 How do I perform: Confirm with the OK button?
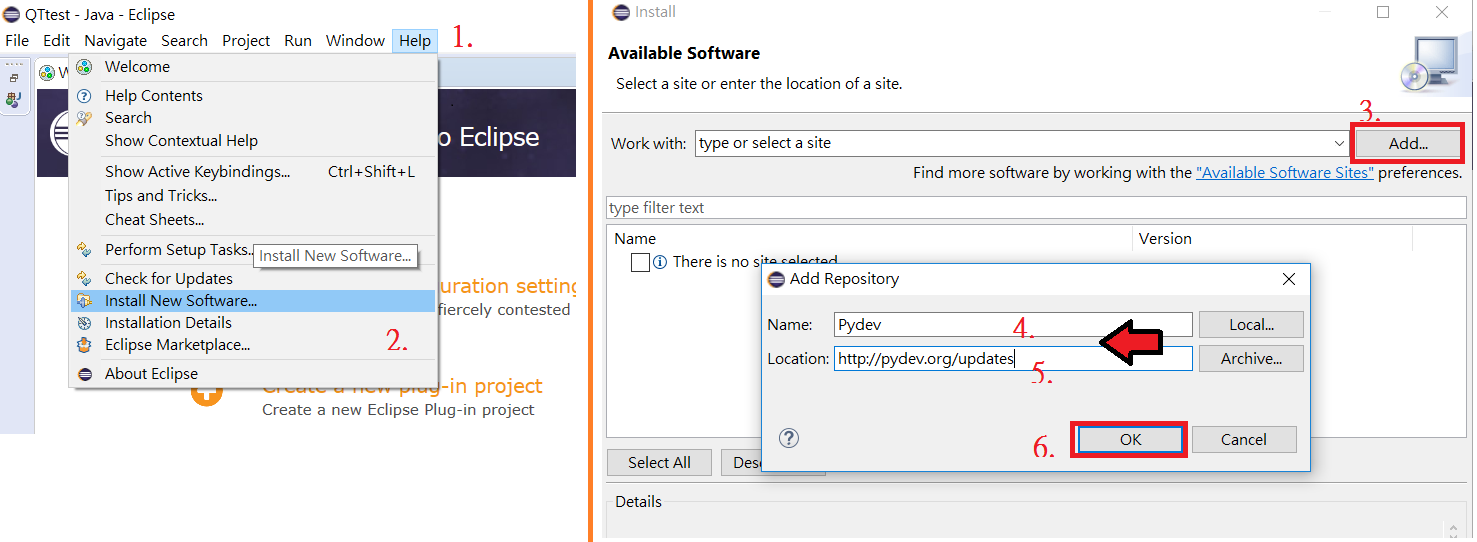pyautogui.click(x=1130, y=440)
